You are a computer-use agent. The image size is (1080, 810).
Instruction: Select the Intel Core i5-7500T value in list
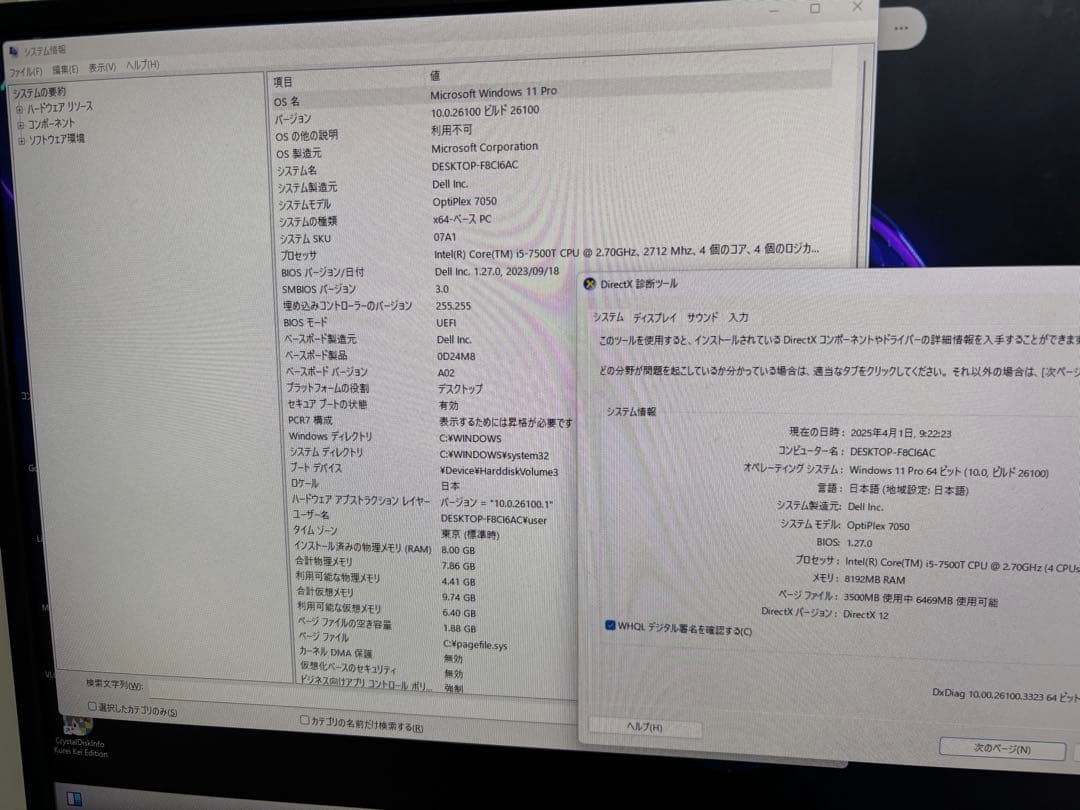(626, 251)
